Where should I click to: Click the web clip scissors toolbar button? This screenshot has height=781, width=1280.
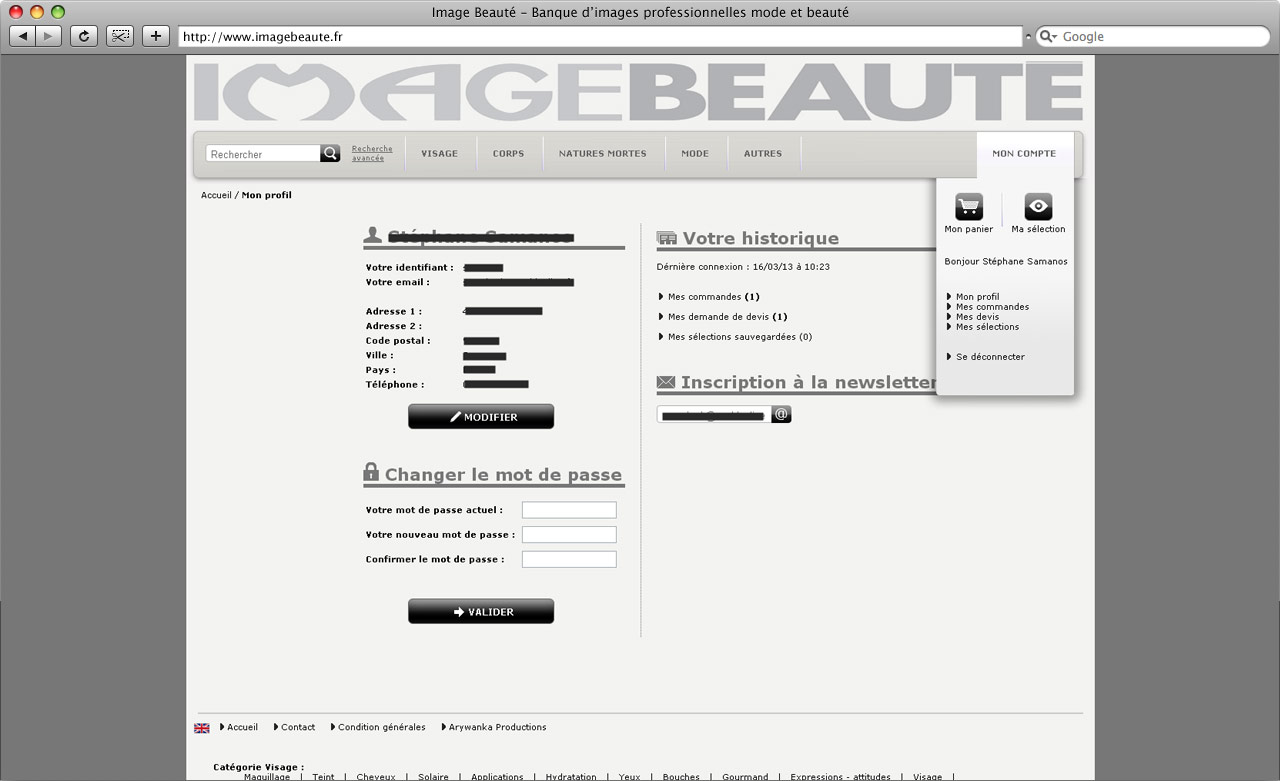point(120,36)
